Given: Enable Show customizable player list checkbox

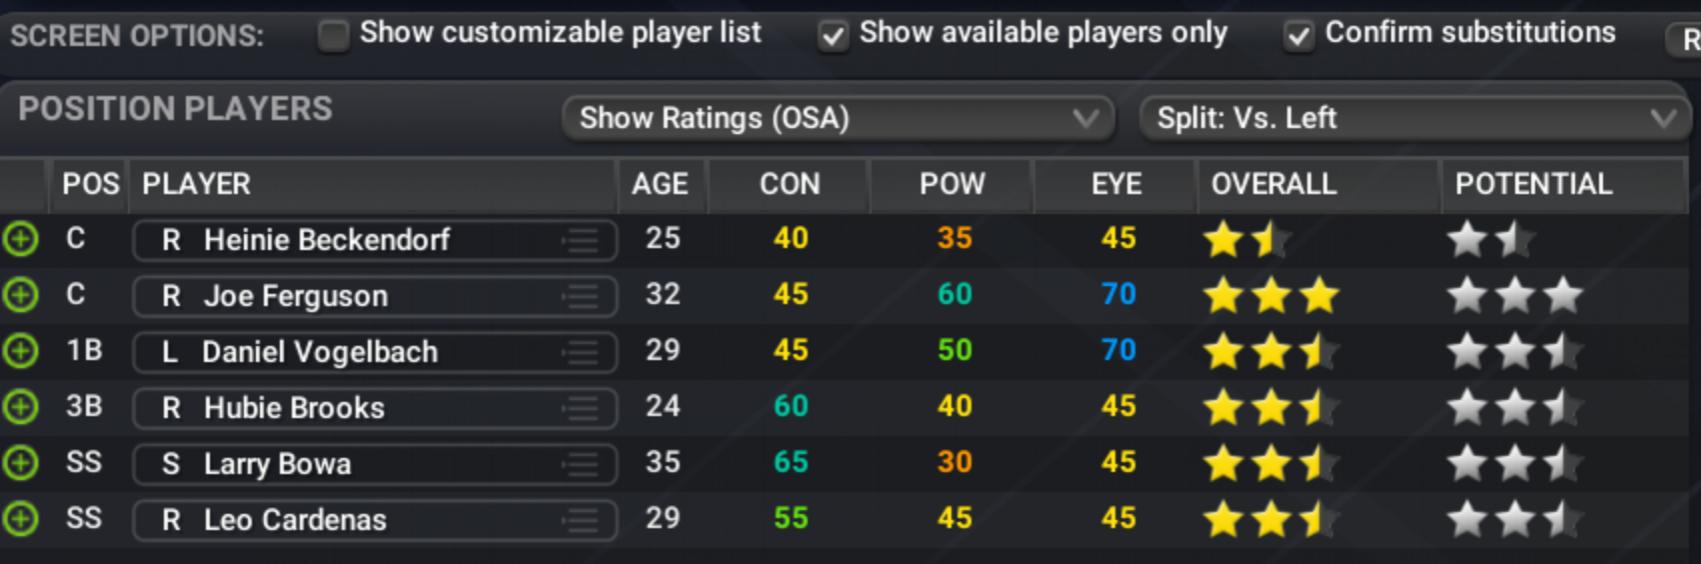Looking at the screenshot, I should pos(333,36).
